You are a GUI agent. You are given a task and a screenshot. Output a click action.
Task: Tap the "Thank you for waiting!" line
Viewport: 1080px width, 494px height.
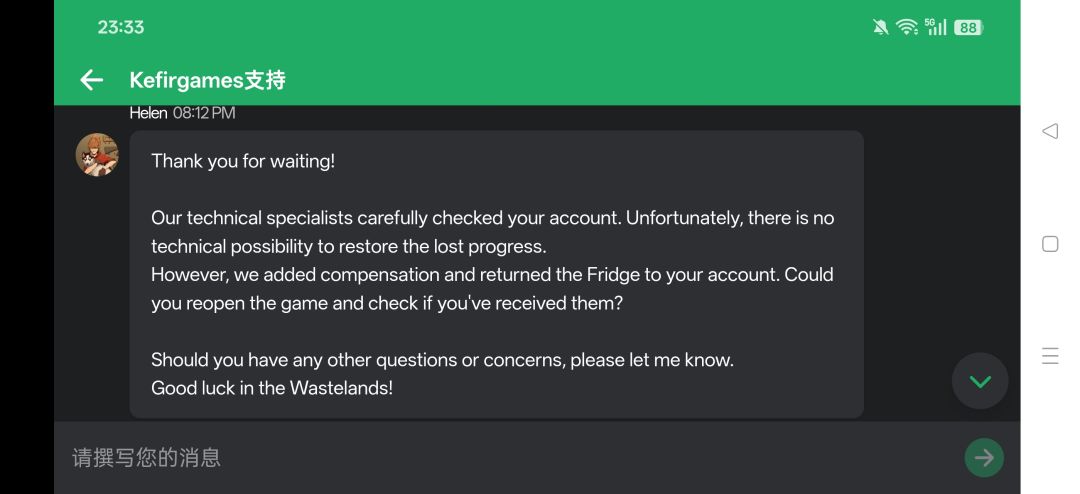tap(243, 161)
